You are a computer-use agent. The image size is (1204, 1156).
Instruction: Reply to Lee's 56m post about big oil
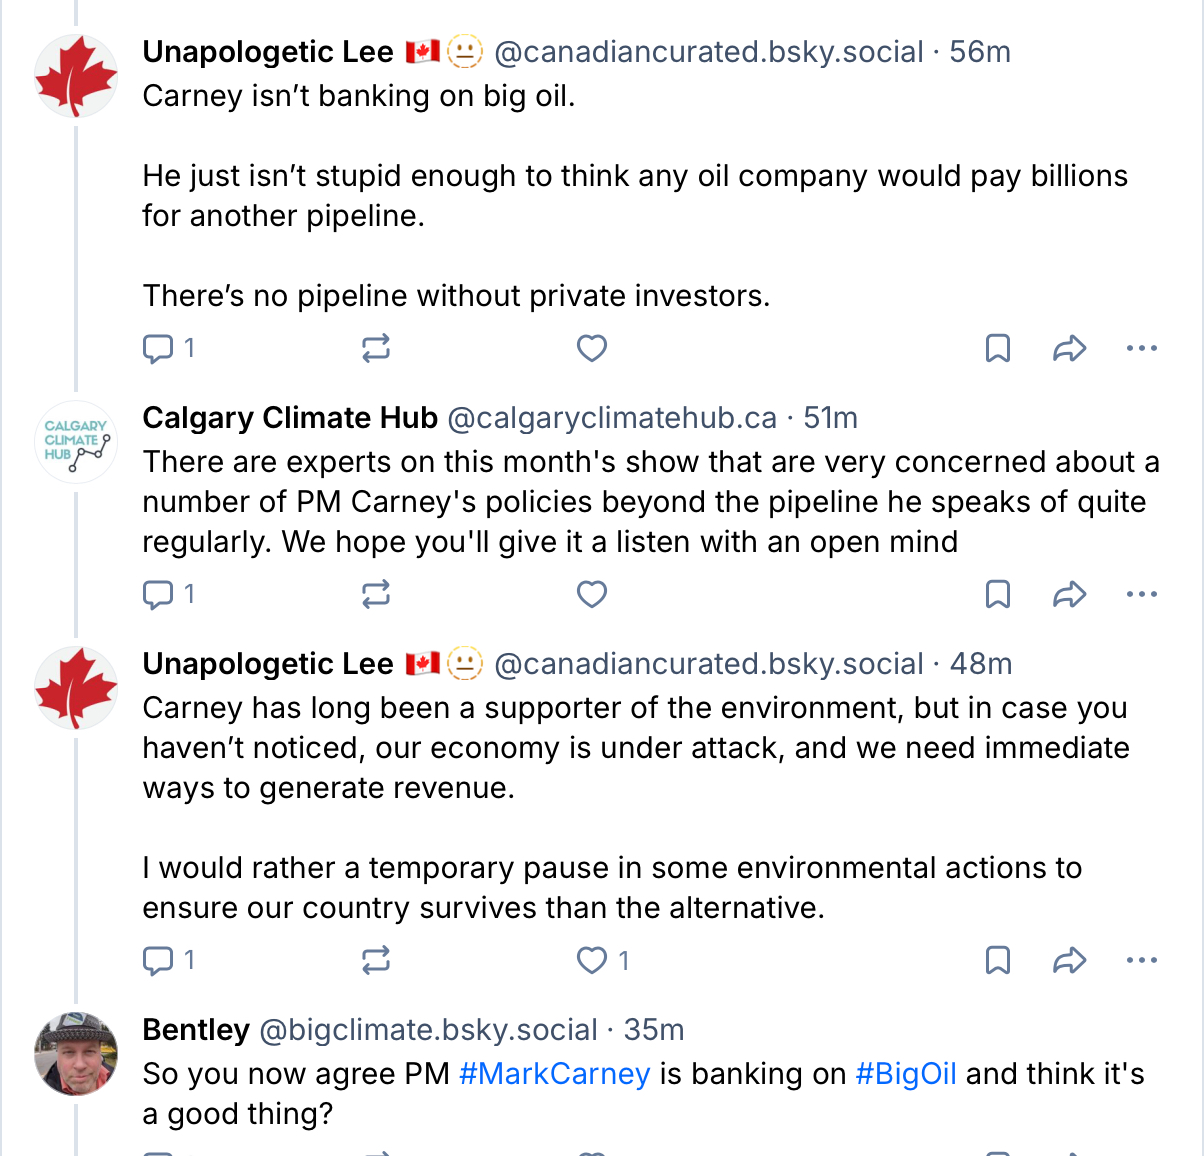point(158,348)
